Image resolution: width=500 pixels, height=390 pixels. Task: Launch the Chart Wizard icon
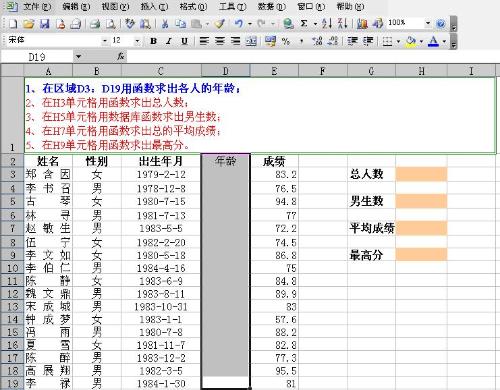tap(362, 24)
